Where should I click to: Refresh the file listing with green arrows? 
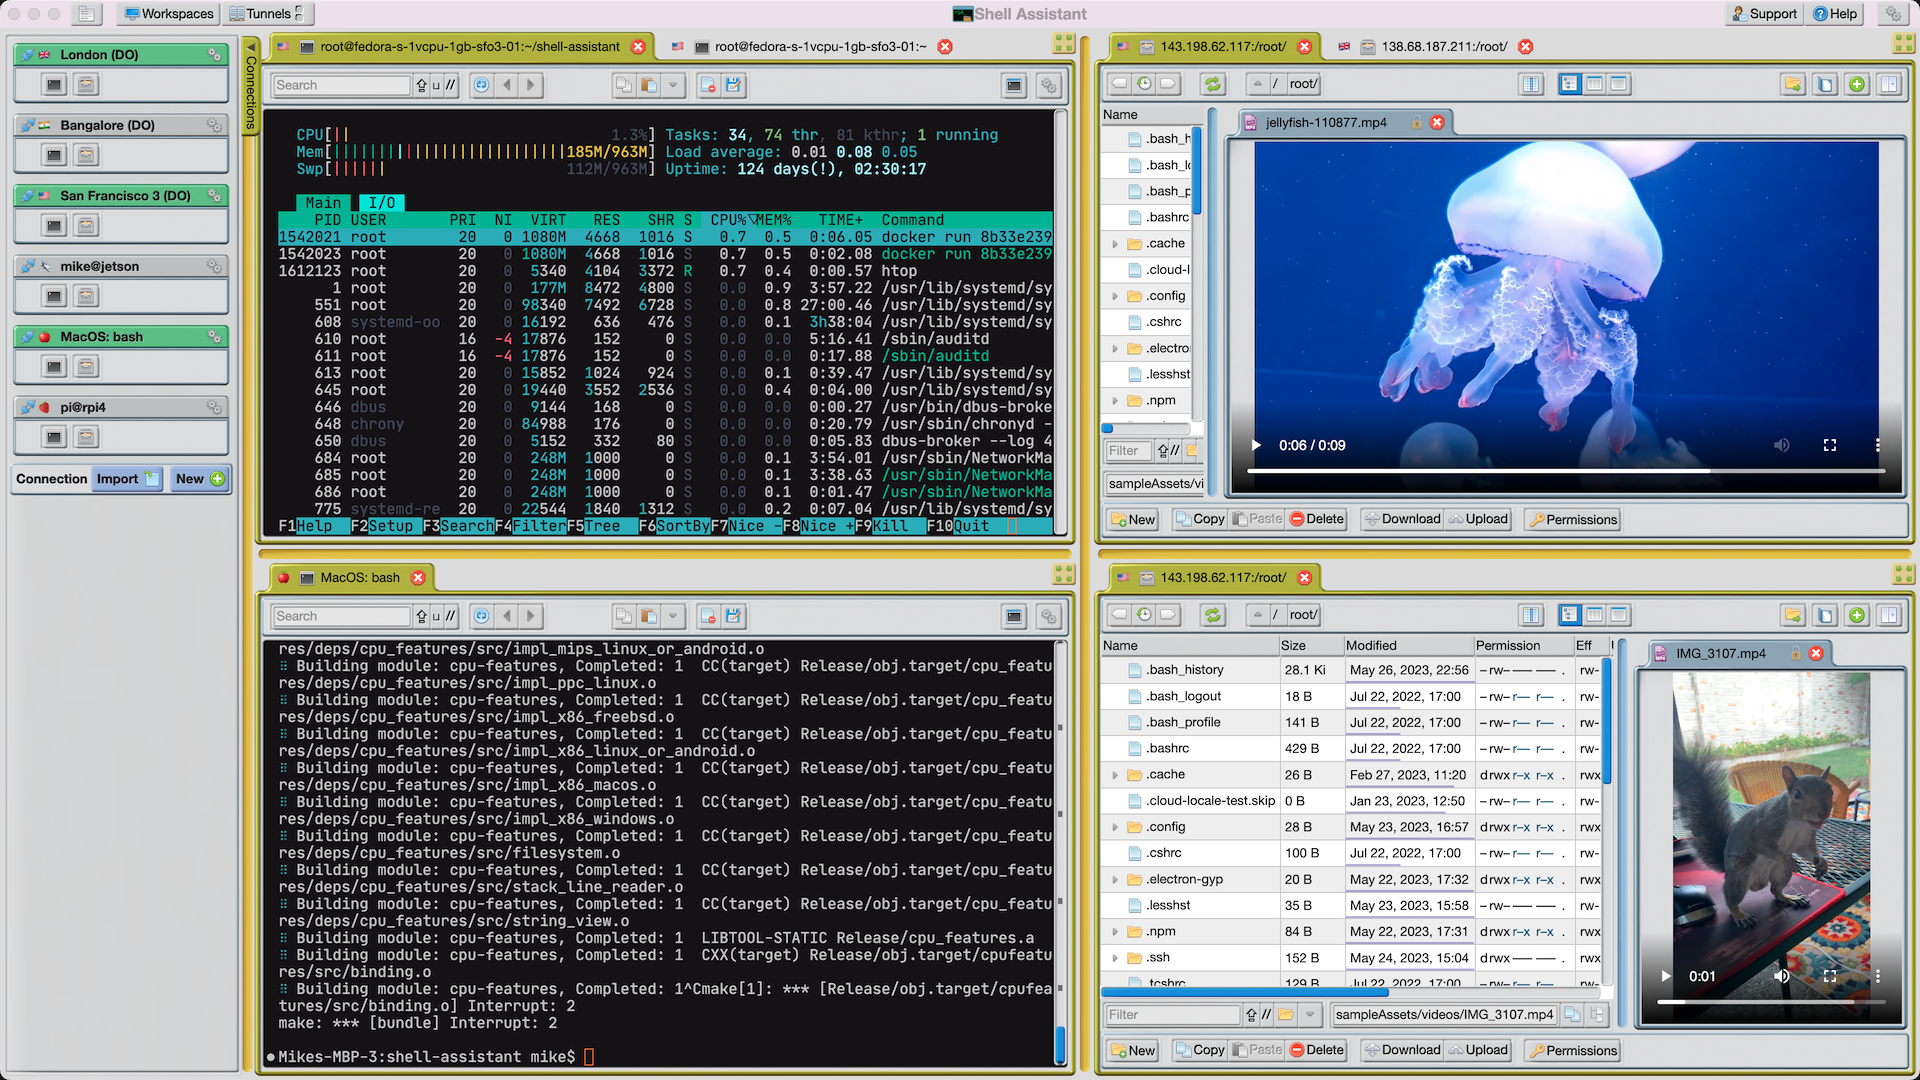point(1213,84)
